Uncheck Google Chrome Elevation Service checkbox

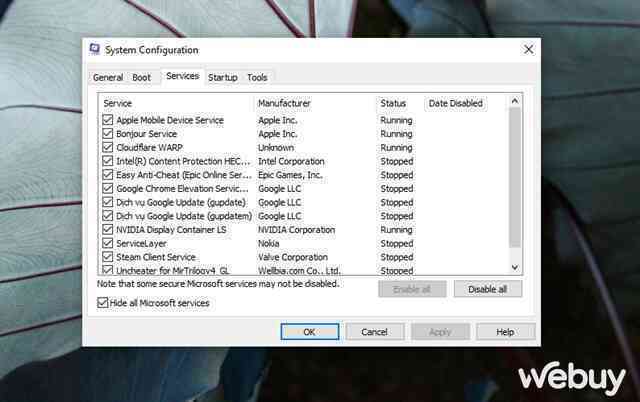(107, 188)
